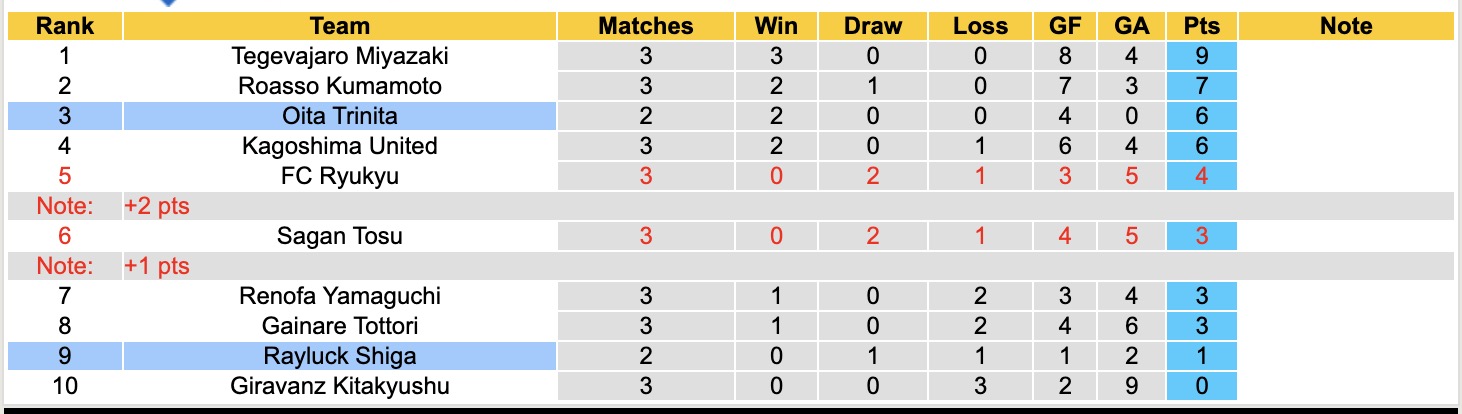
Task: Click the +1 pts note text
Action: tap(157, 266)
